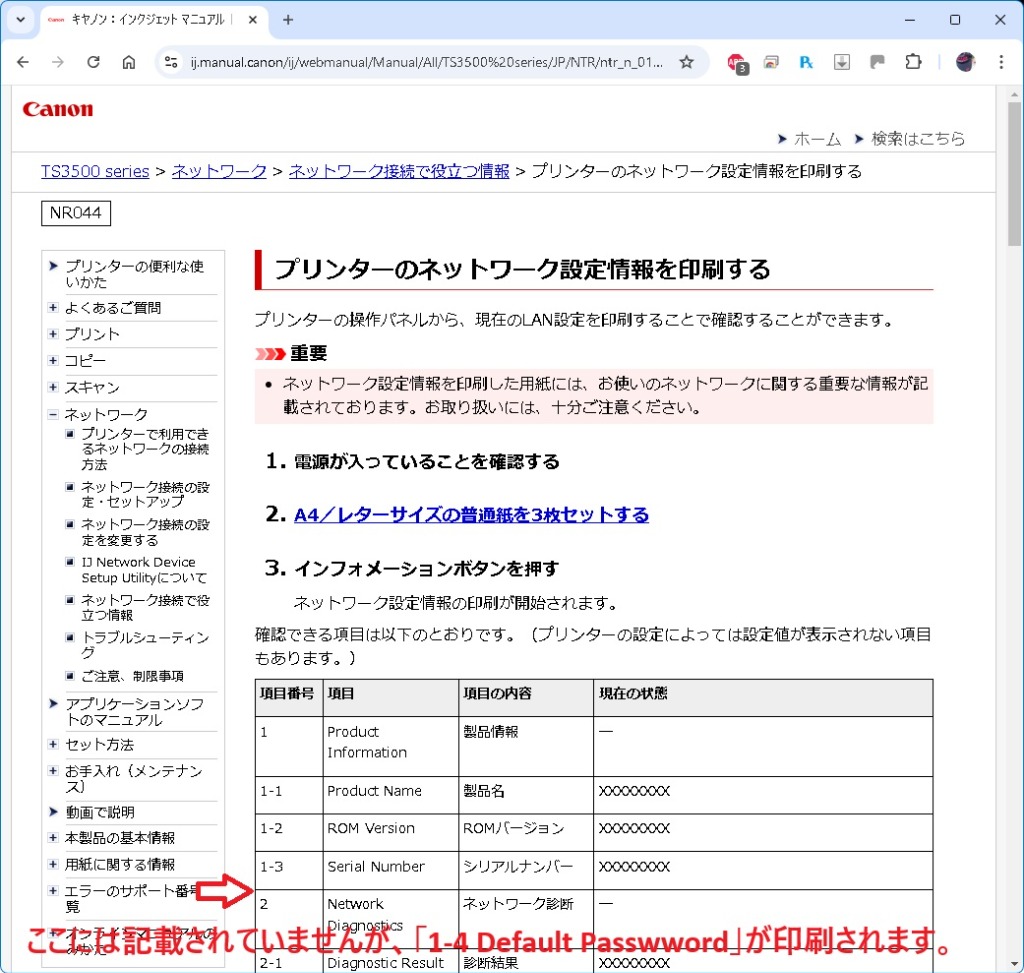Select the ROM Version table cell
The image size is (1024, 973).
[x=391, y=832]
